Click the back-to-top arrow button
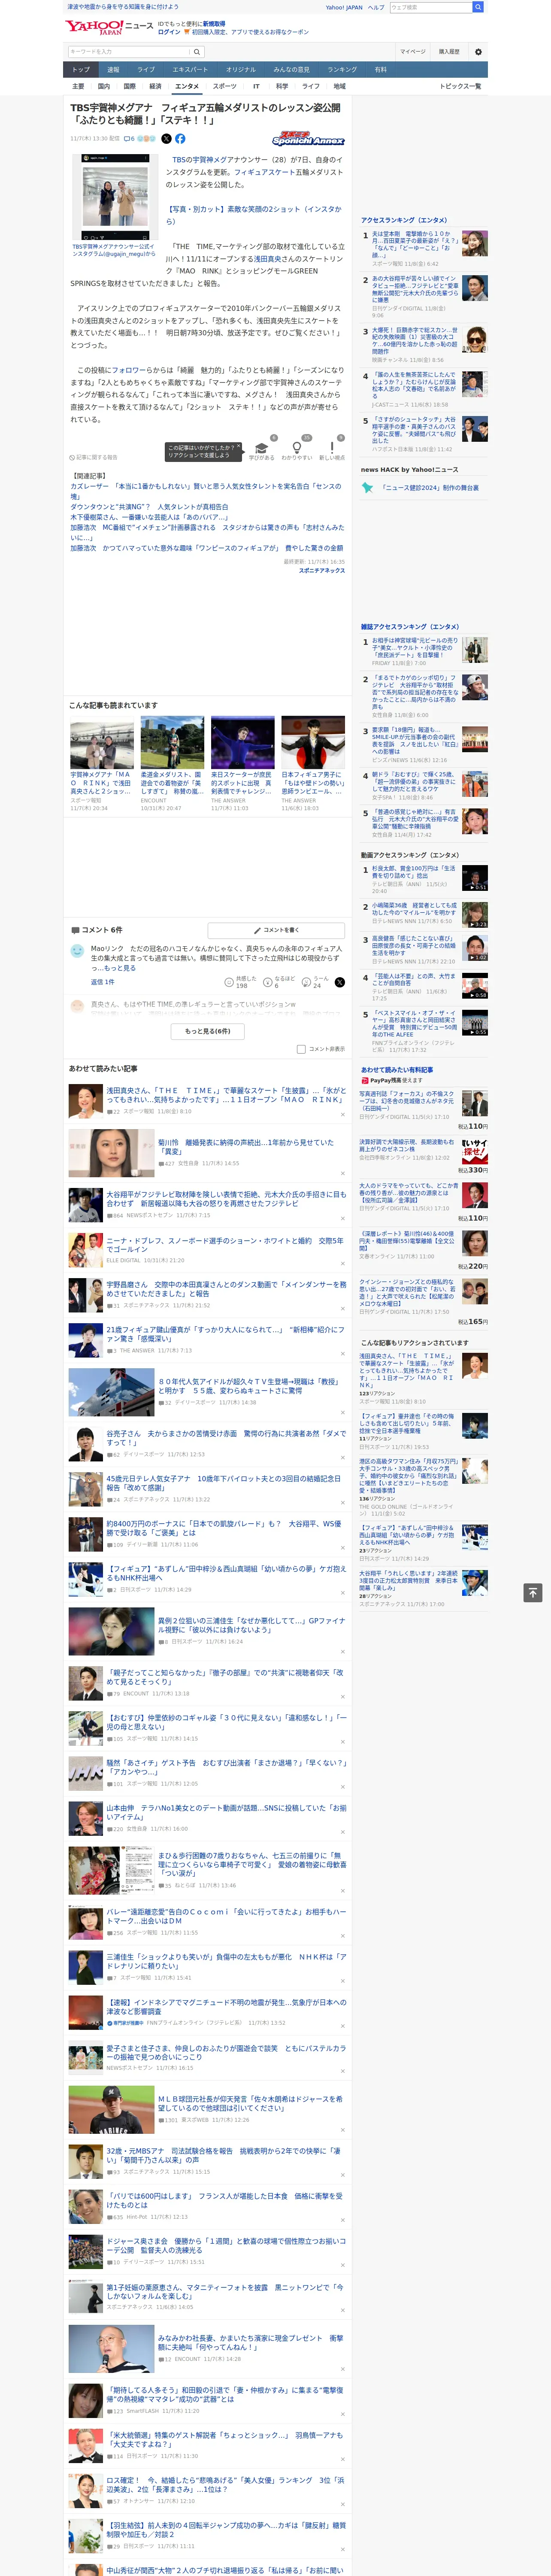Image resolution: width=551 pixels, height=2576 pixels. [533, 1592]
